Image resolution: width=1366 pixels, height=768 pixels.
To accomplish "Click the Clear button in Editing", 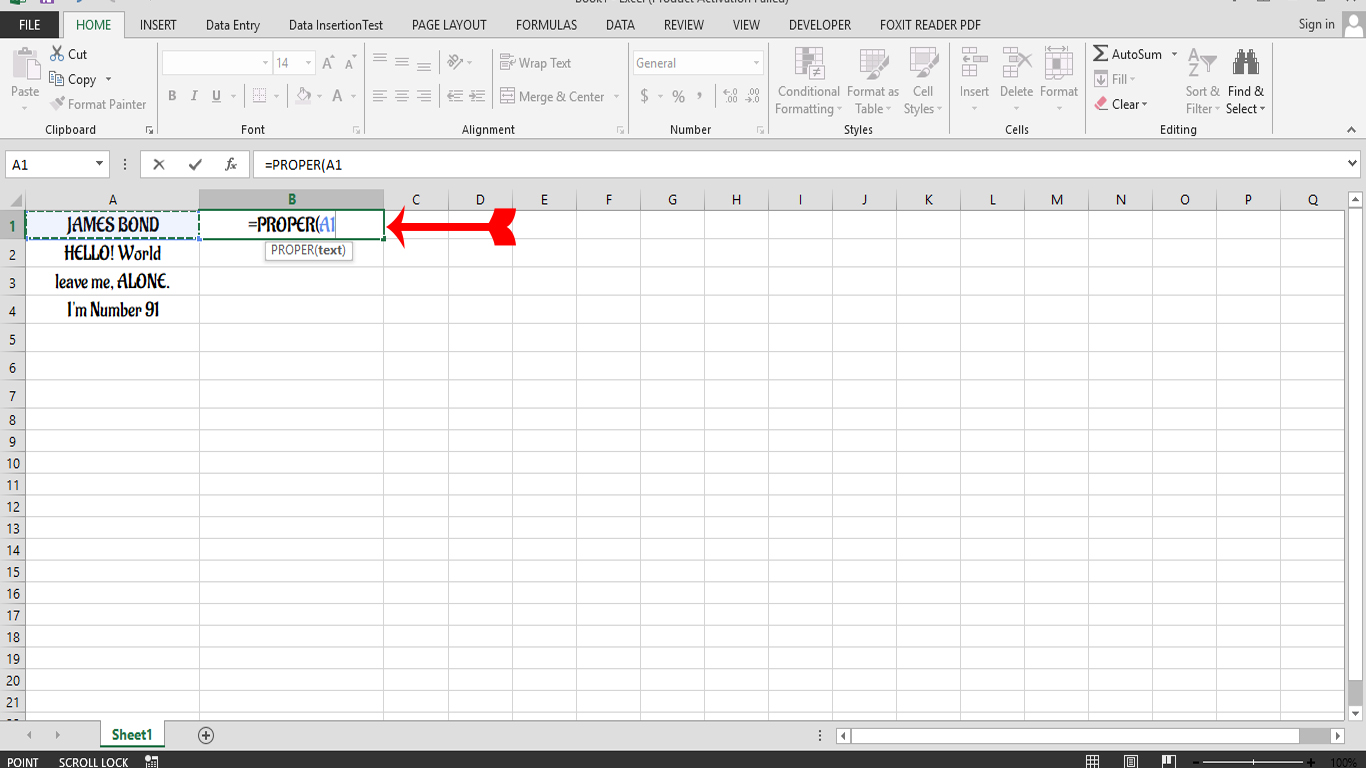I will click(x=1119, y=104).
